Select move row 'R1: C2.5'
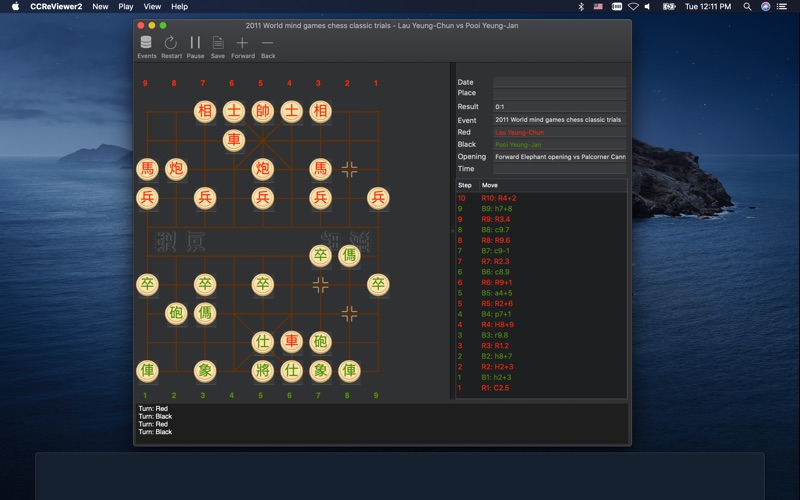The image size is (800, 500). coord(541,388)
